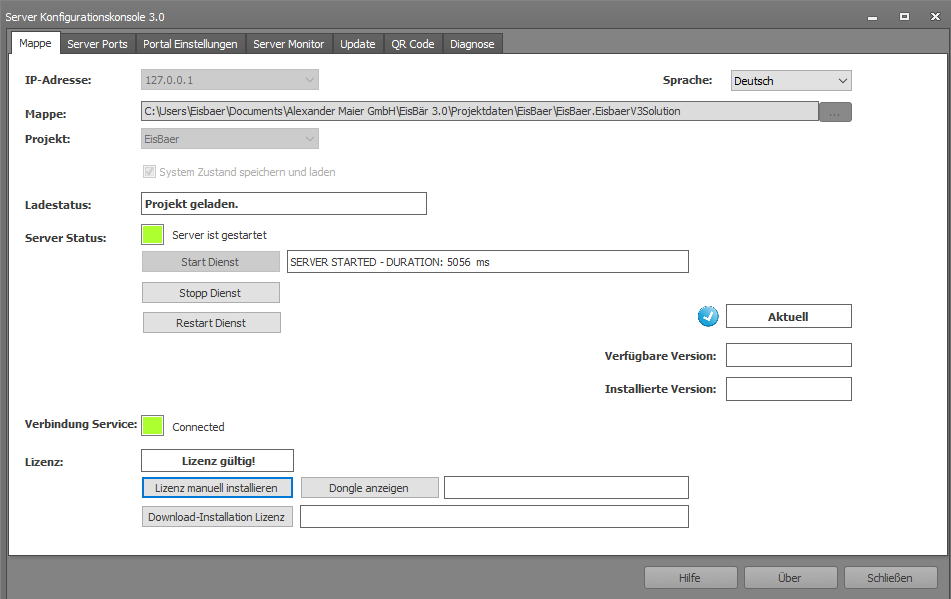The height and width of the screenshot is (599, 951).
Task: Select the Diagnose tab
Action: pos(472,44)
